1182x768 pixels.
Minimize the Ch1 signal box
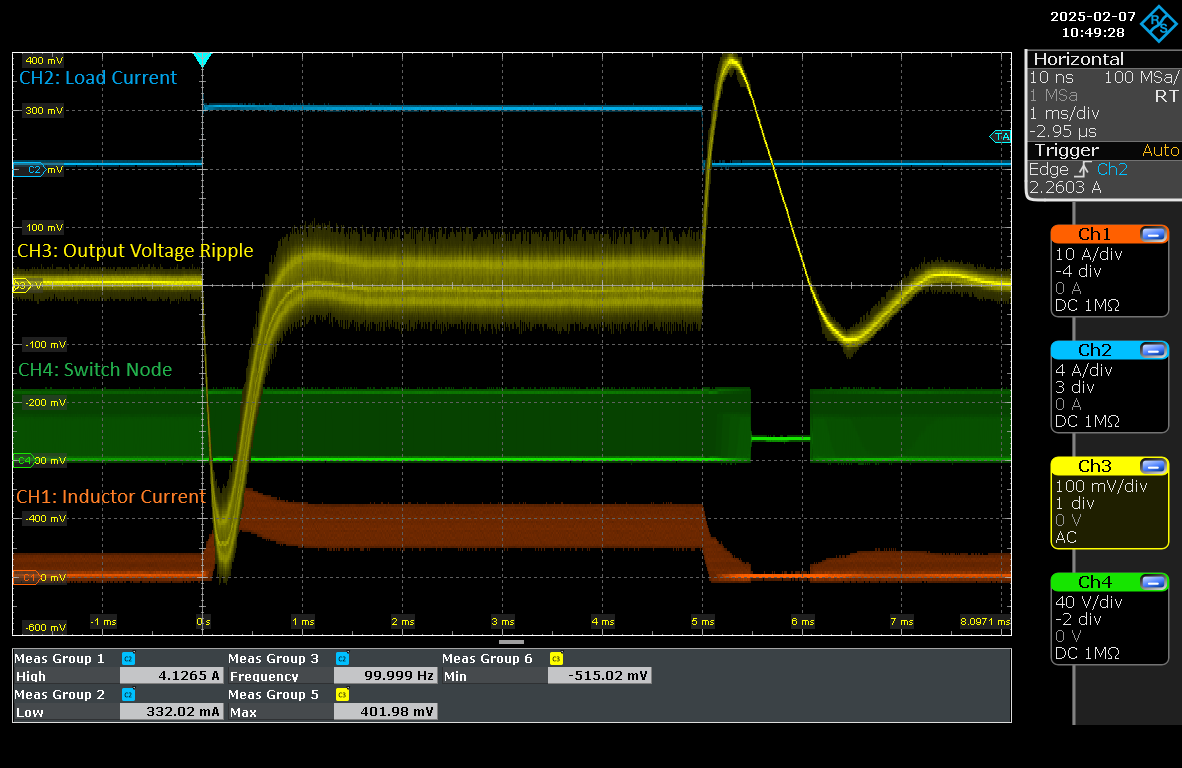pyautogui.click(x=1153, y=234)
